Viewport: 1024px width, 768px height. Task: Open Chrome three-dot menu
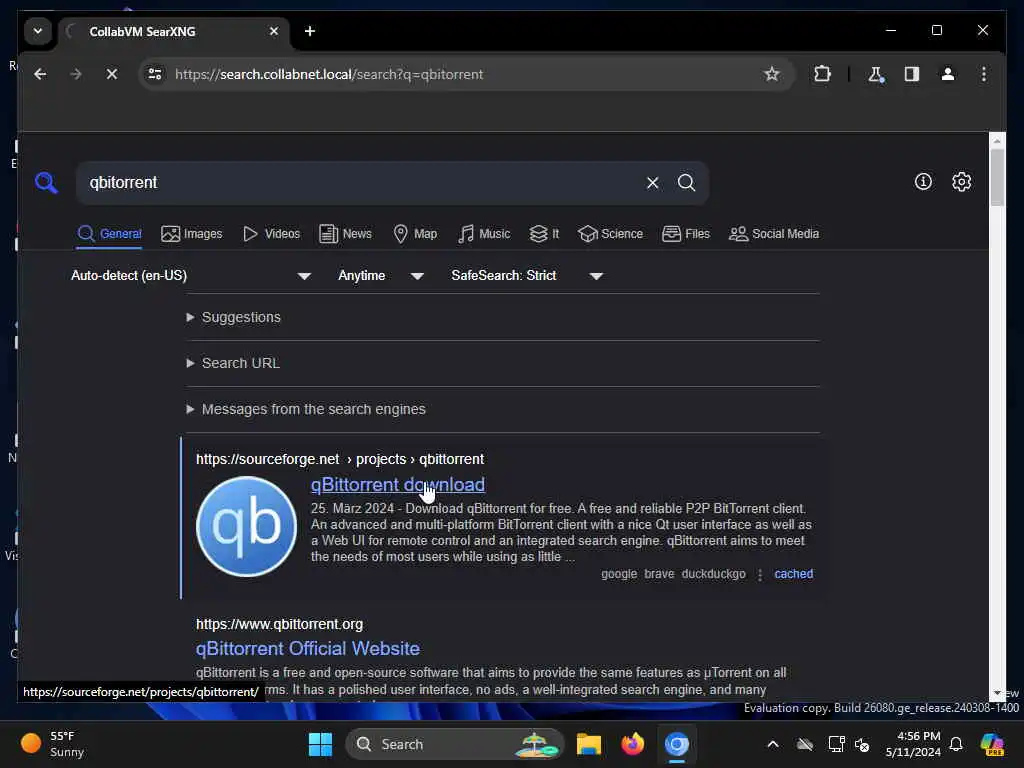(x=984, y=74)
